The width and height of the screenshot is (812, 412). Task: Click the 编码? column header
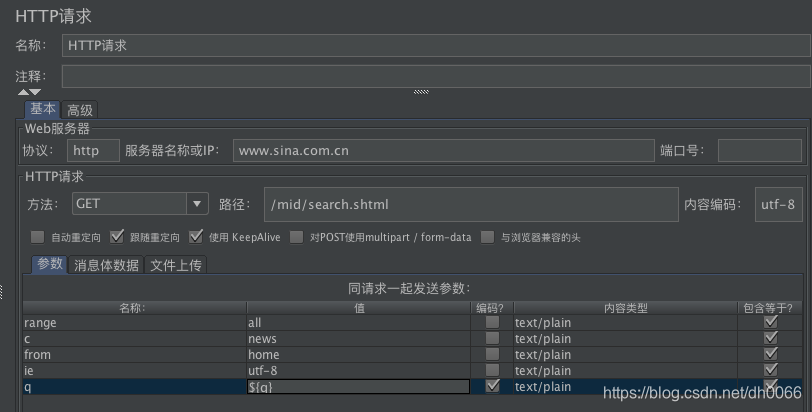tap(492, 308)
